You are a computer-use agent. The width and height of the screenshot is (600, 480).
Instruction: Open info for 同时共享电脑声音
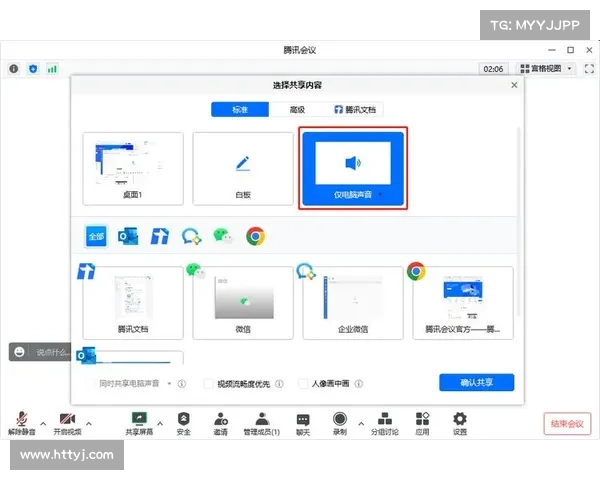pyautogui.click(x=182, y=384)
